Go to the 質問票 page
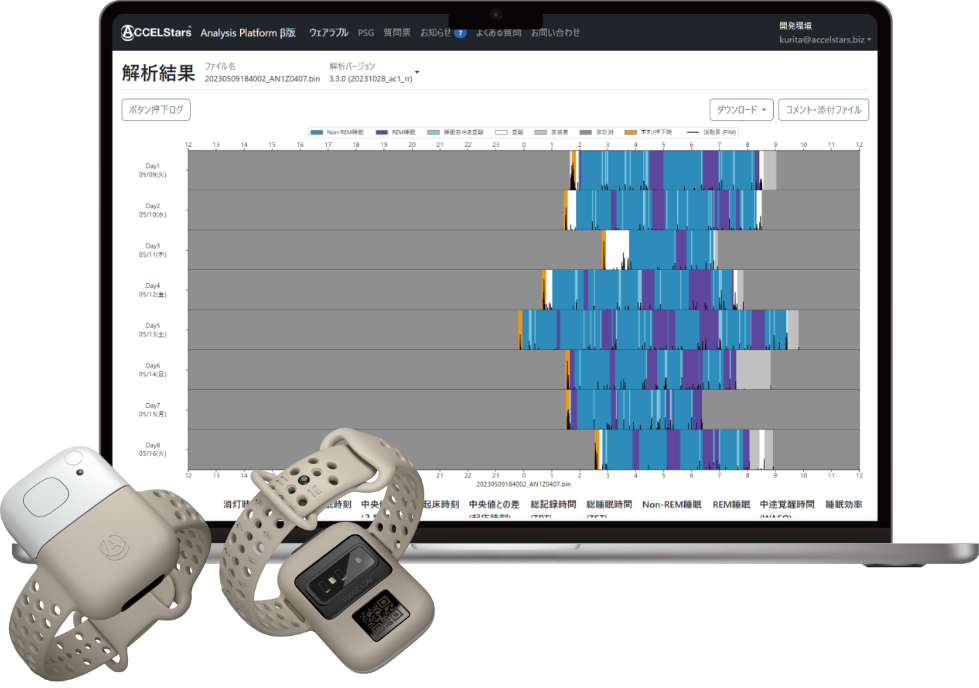This screenshot has width=979, height=688. tap(397, 32)
